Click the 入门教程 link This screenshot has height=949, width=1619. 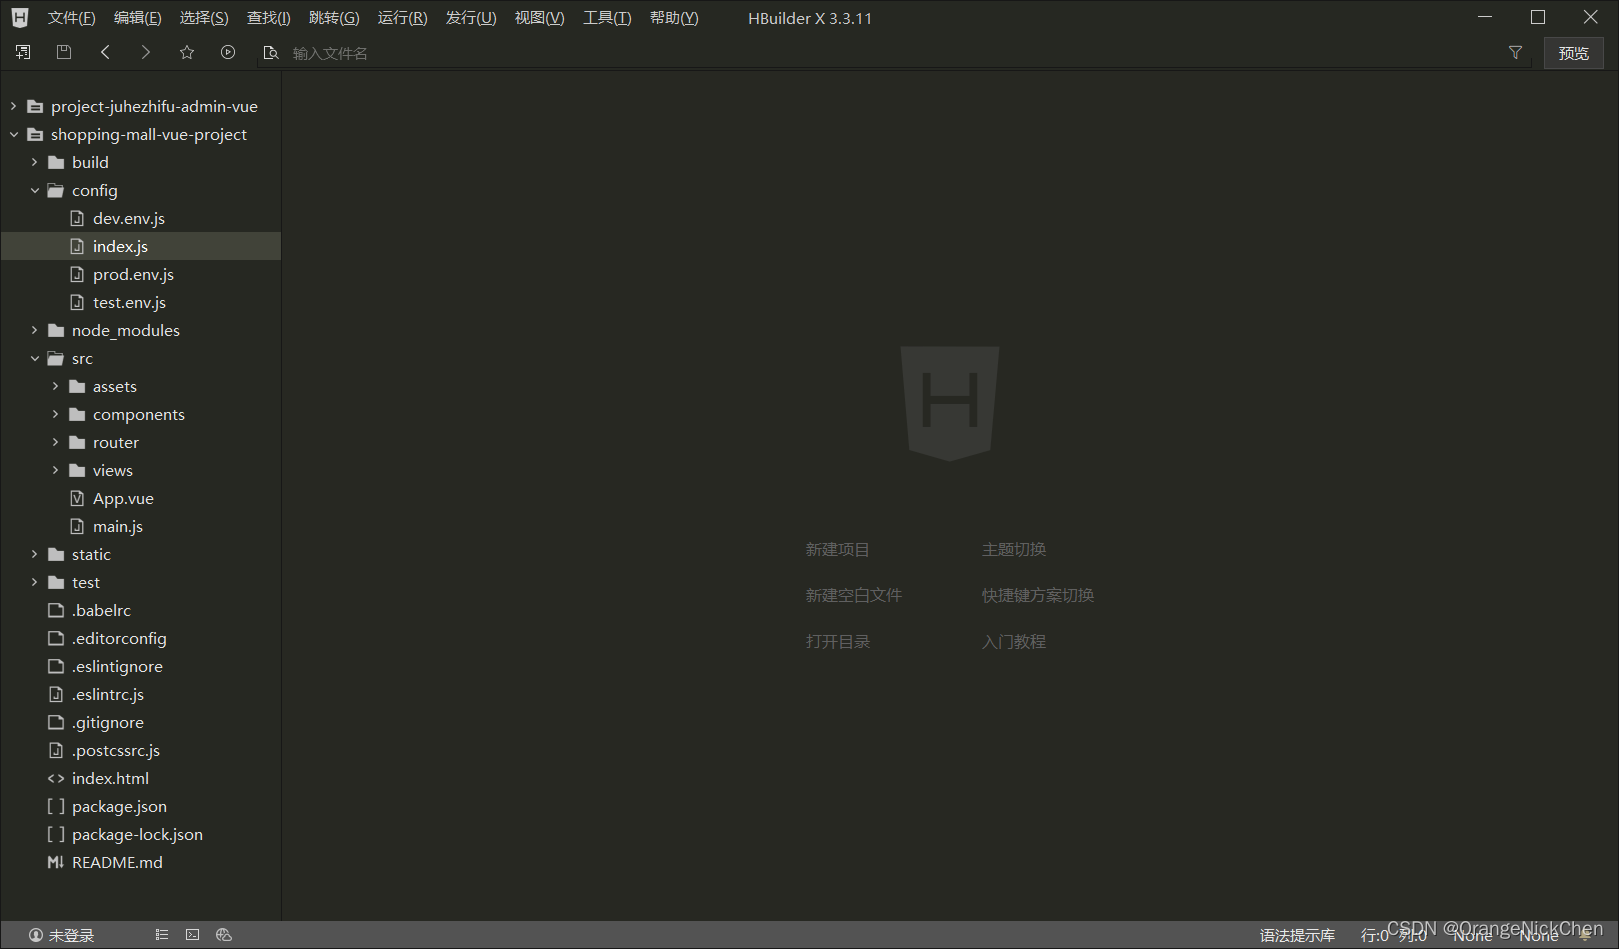(1014, 641)
